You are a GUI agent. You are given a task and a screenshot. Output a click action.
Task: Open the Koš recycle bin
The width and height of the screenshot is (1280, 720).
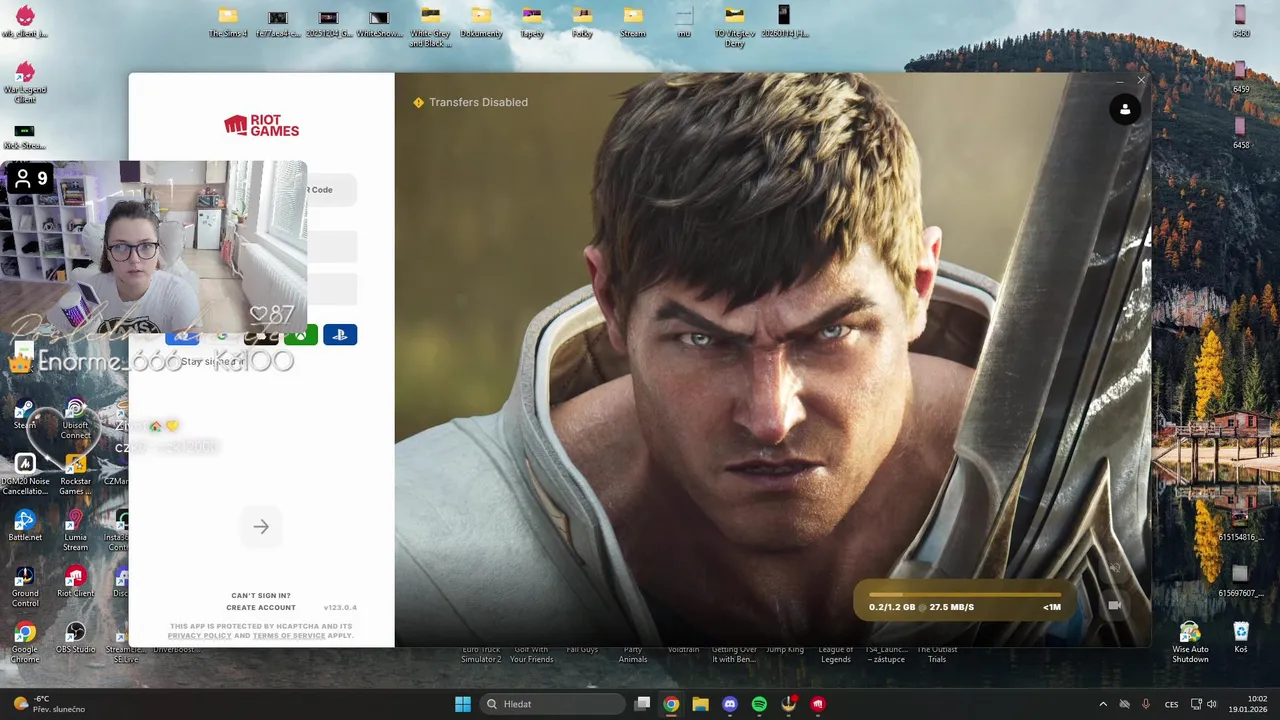click(1241, 638)
